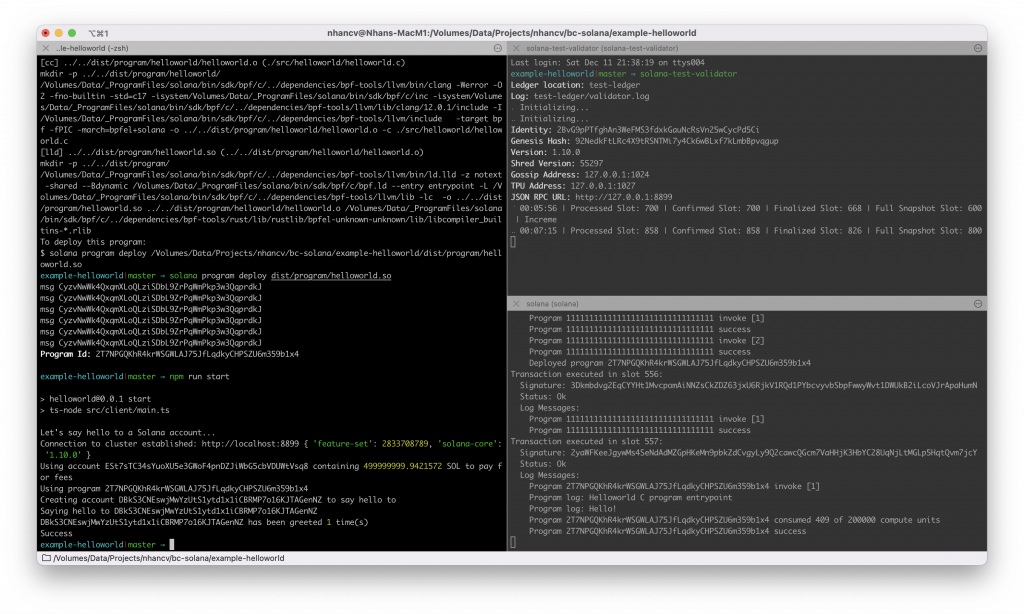Click the JSON RPC URL http://127.0.0.1:8899
The image size is (1024, 614).
click(x=624, y=197)
